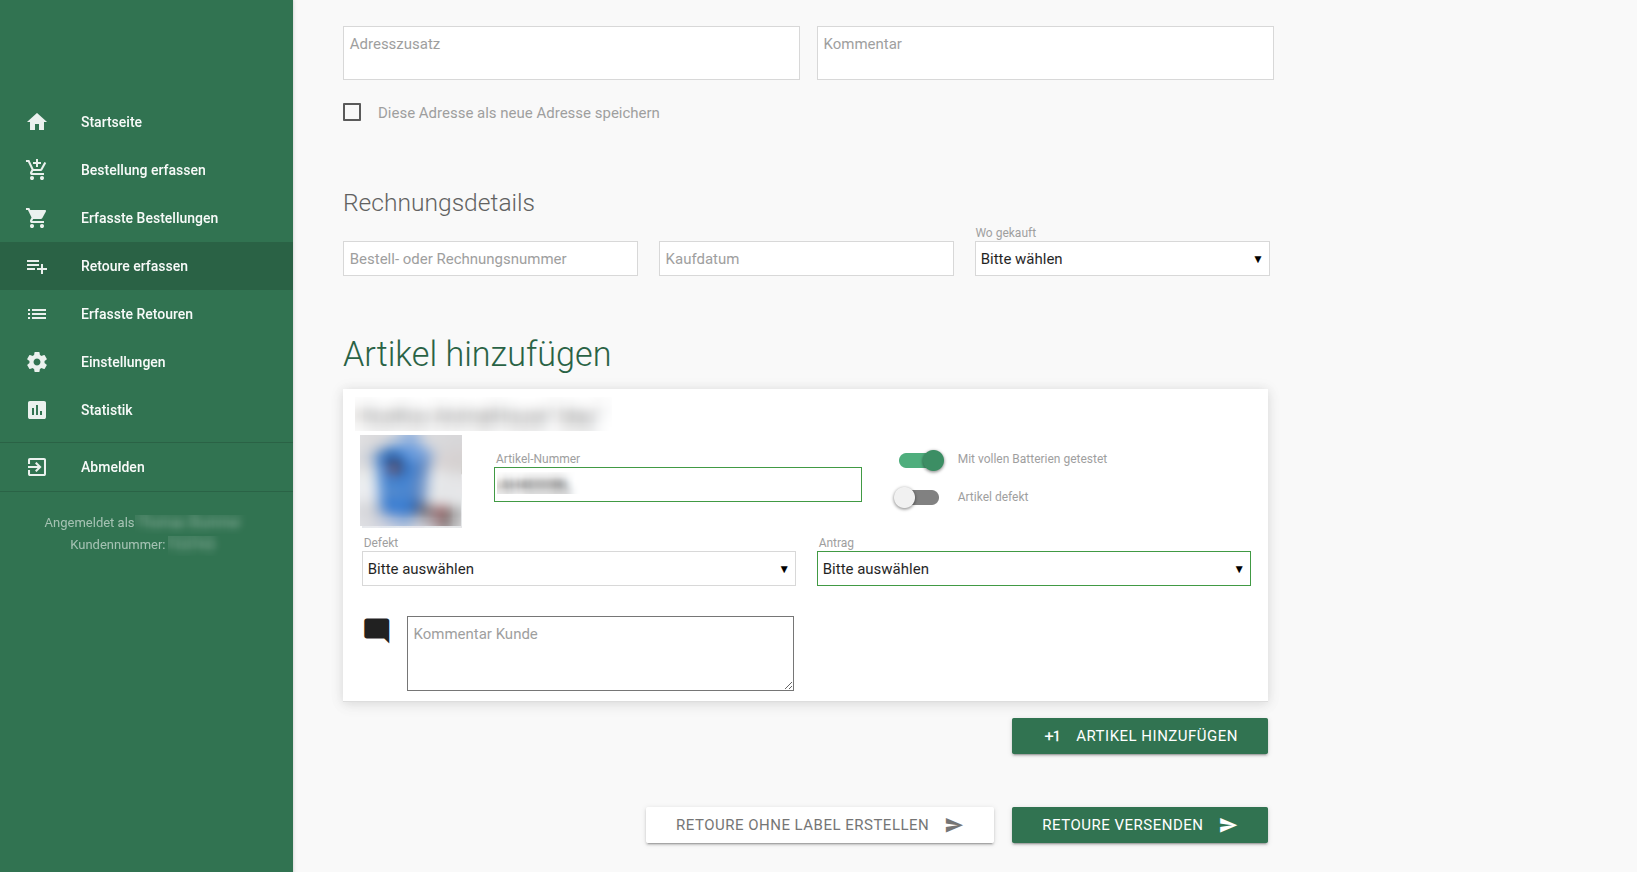Open the 'Wo gekauft' dropdown

click(1122, 259)
